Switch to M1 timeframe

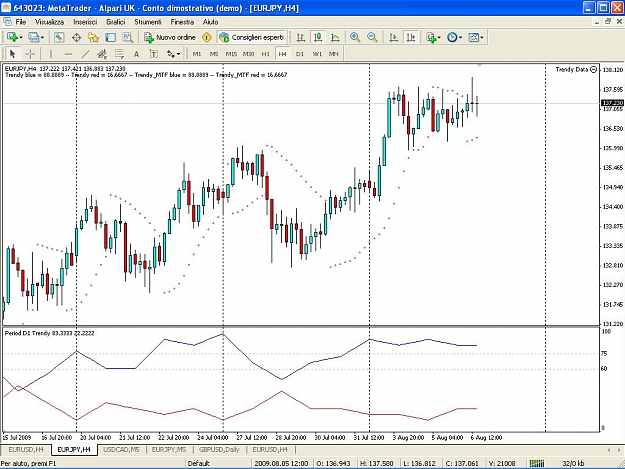197,54
